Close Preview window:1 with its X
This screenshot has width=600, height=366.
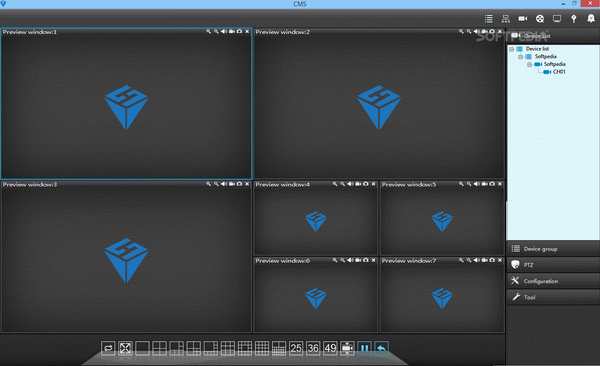click(247, 31)
